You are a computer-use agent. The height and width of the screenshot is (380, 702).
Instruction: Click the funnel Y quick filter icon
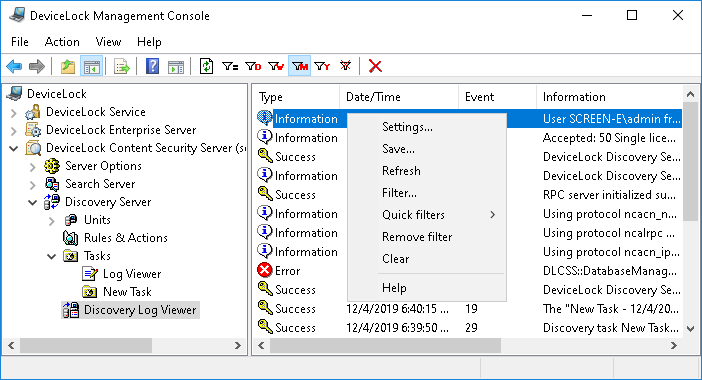[322, 67]
